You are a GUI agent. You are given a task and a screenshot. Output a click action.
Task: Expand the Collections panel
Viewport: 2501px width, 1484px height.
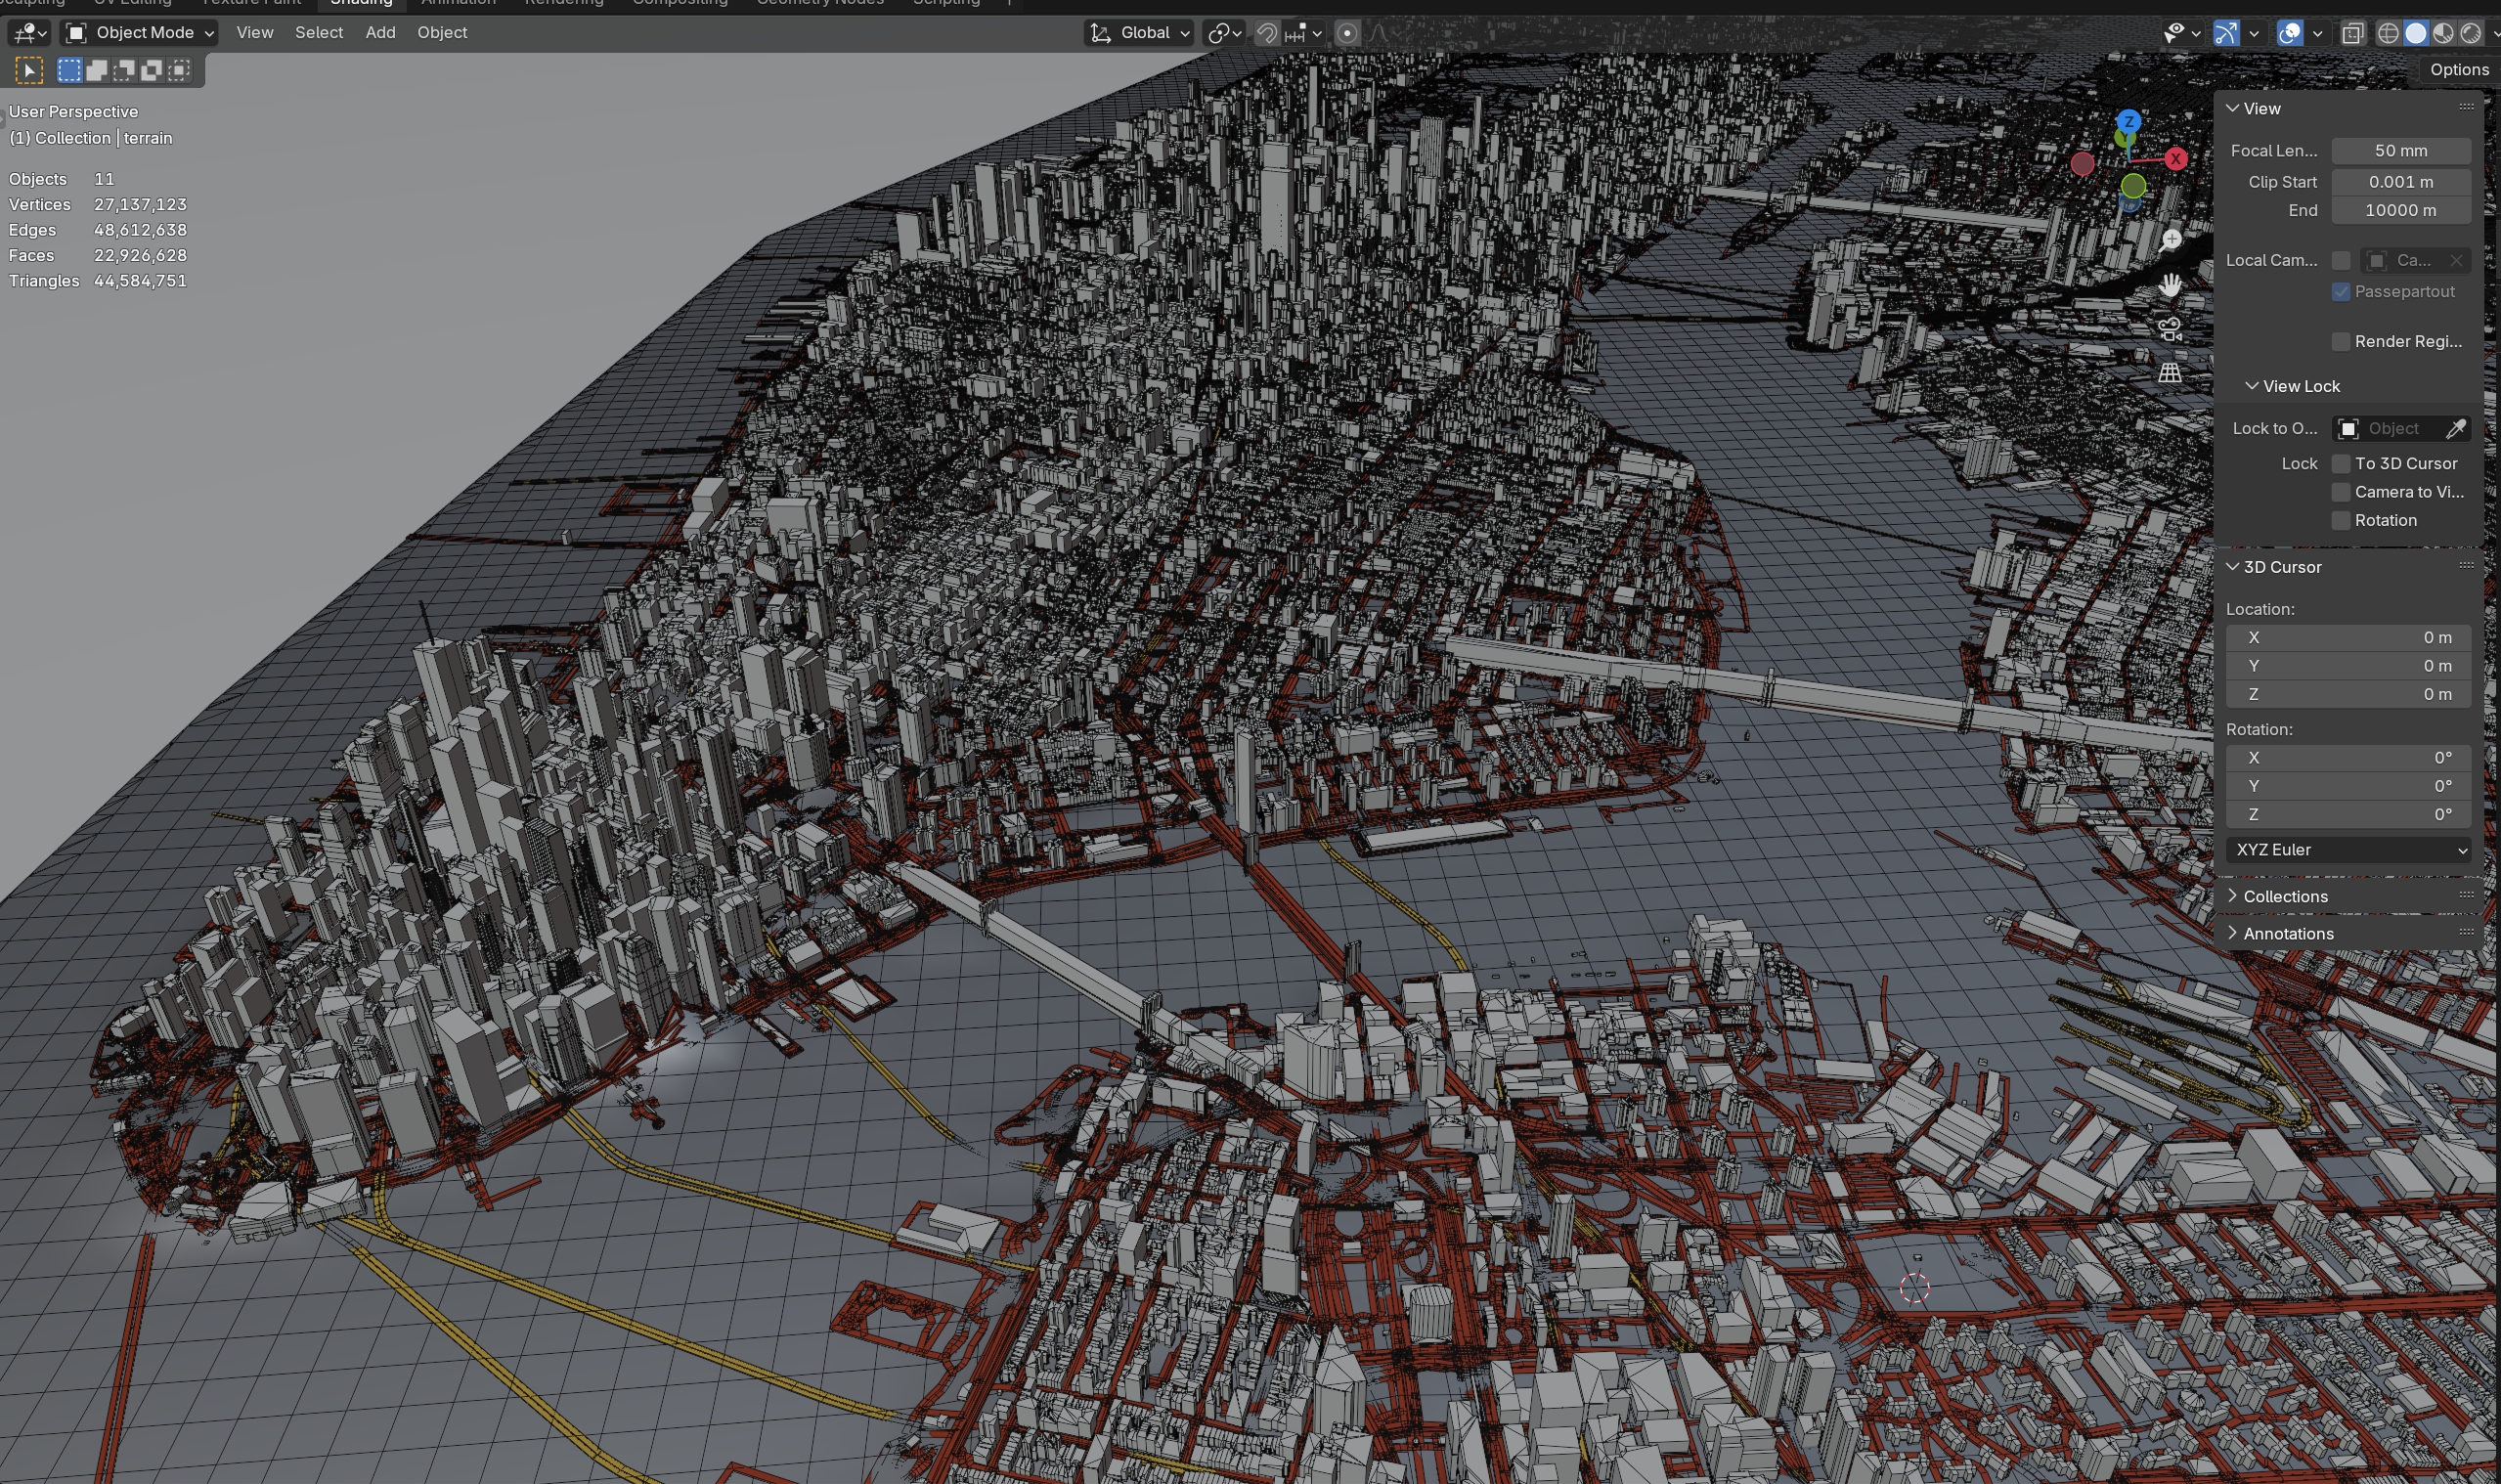[x=2284, y=896]
